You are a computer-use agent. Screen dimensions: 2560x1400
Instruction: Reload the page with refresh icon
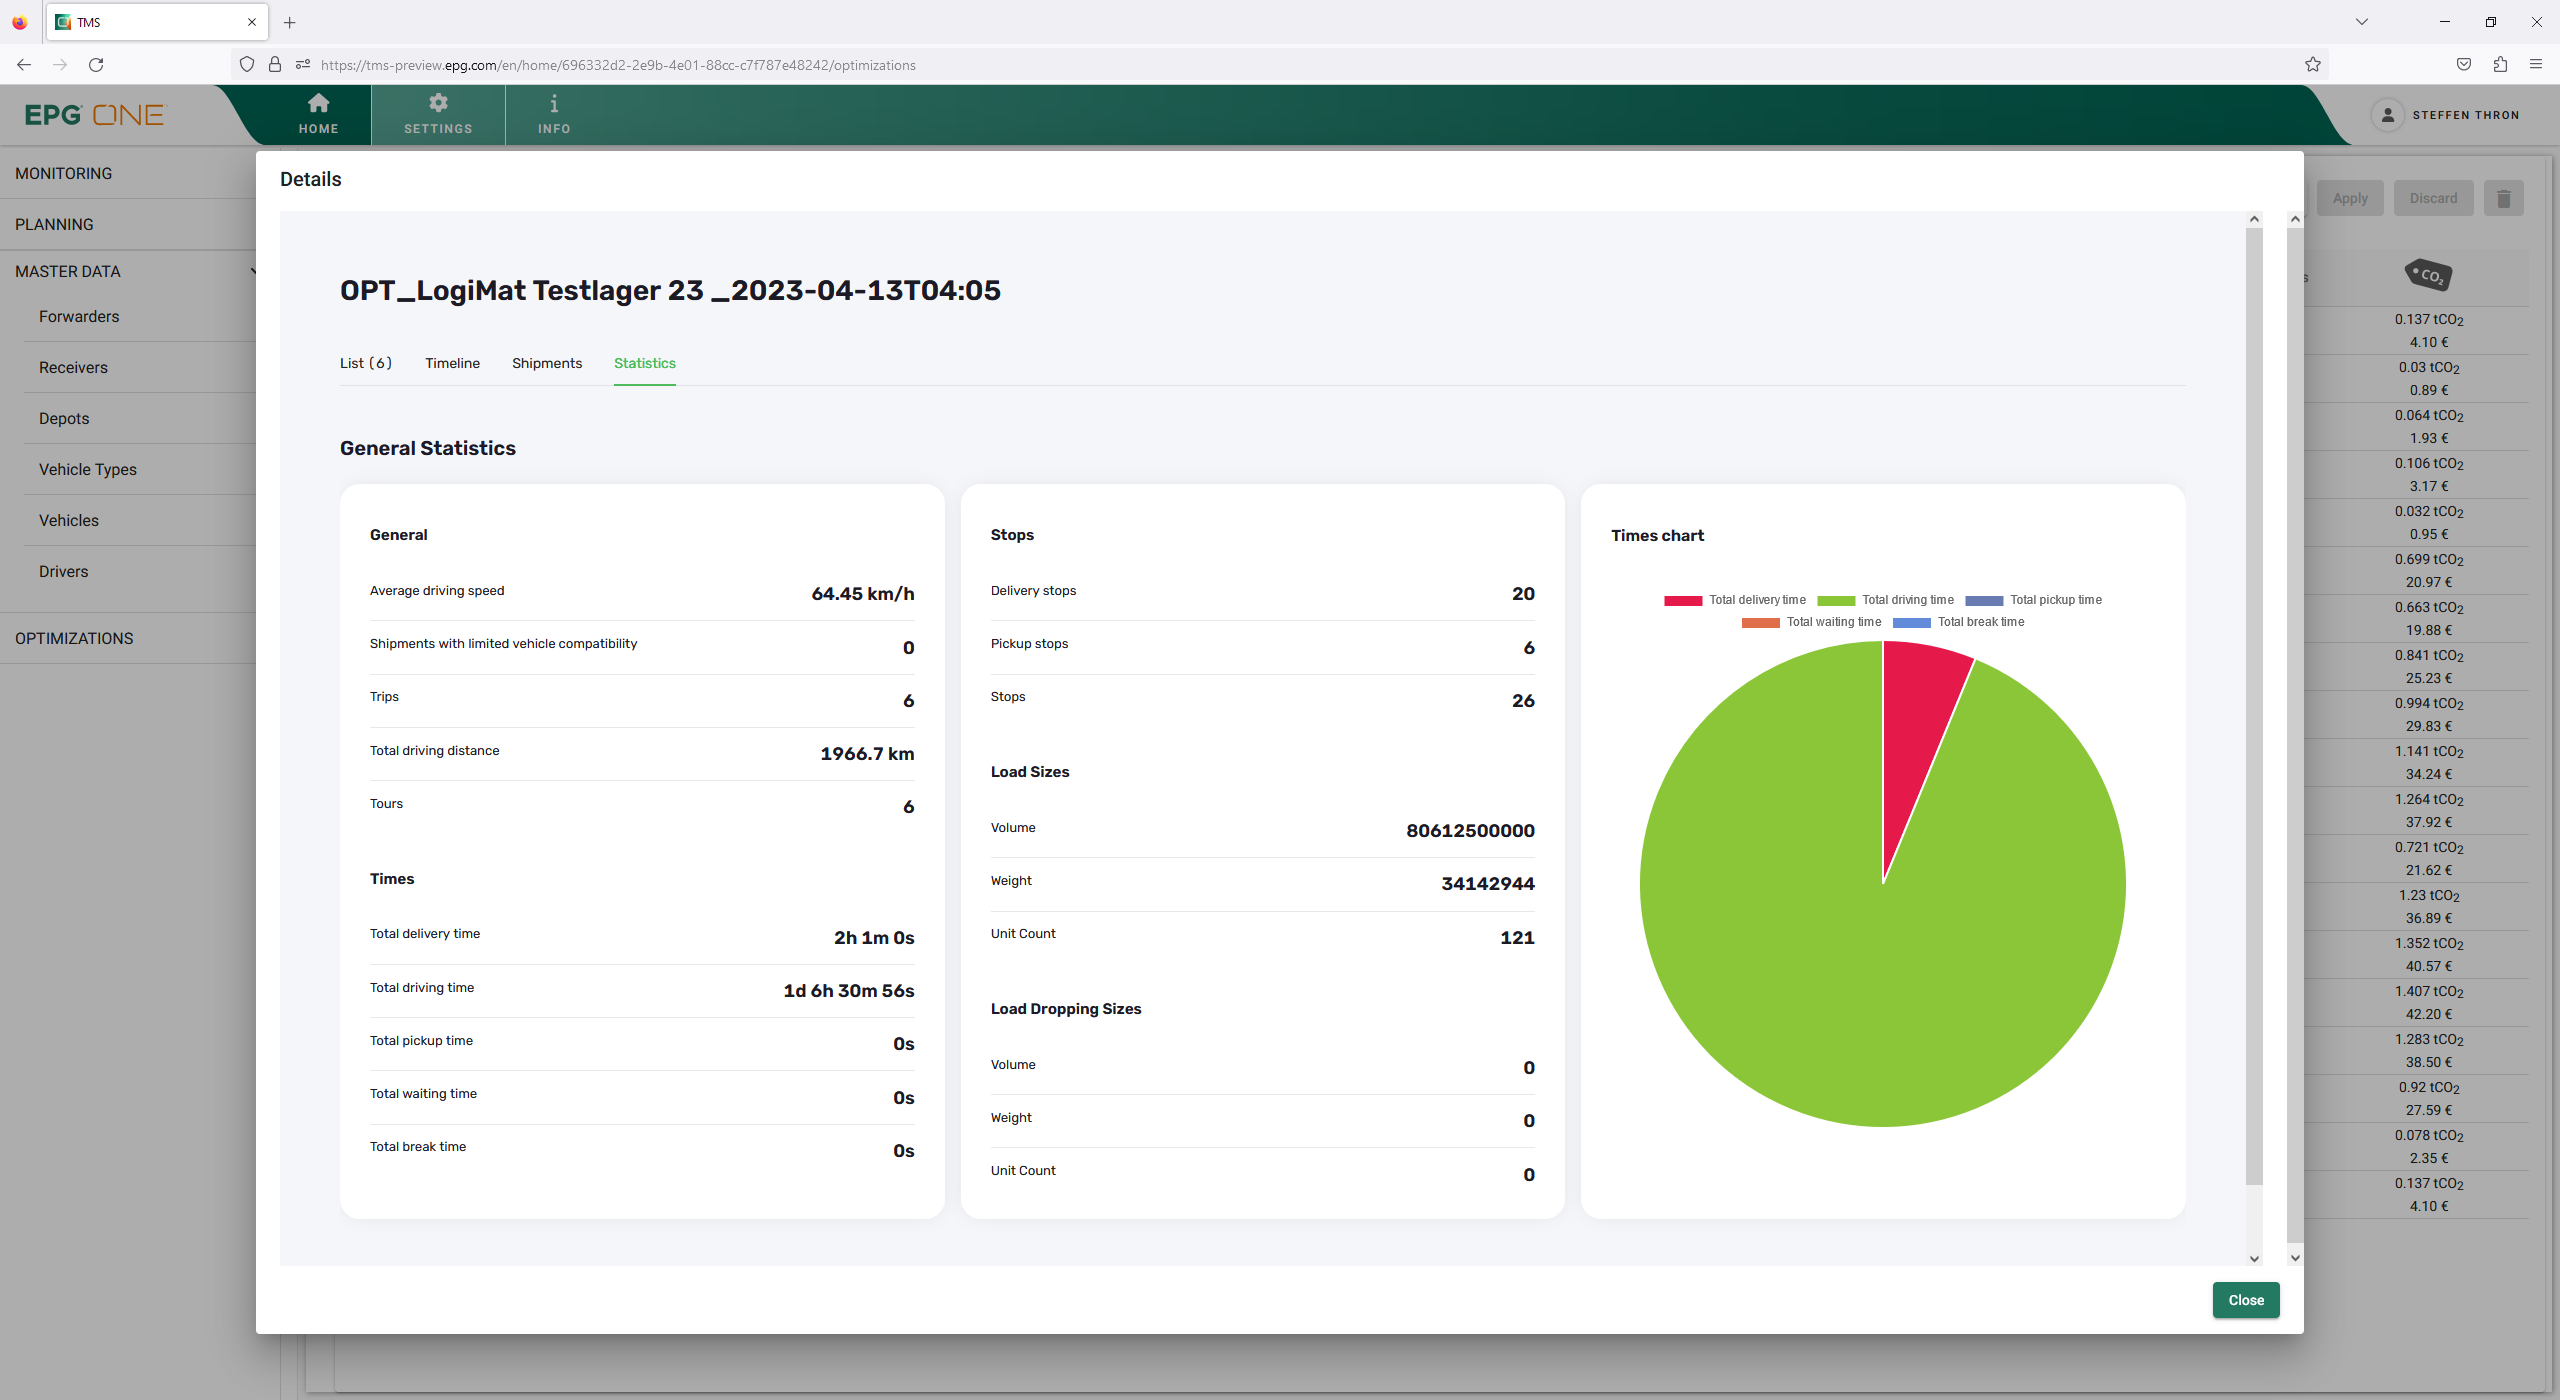click(96, 65)
